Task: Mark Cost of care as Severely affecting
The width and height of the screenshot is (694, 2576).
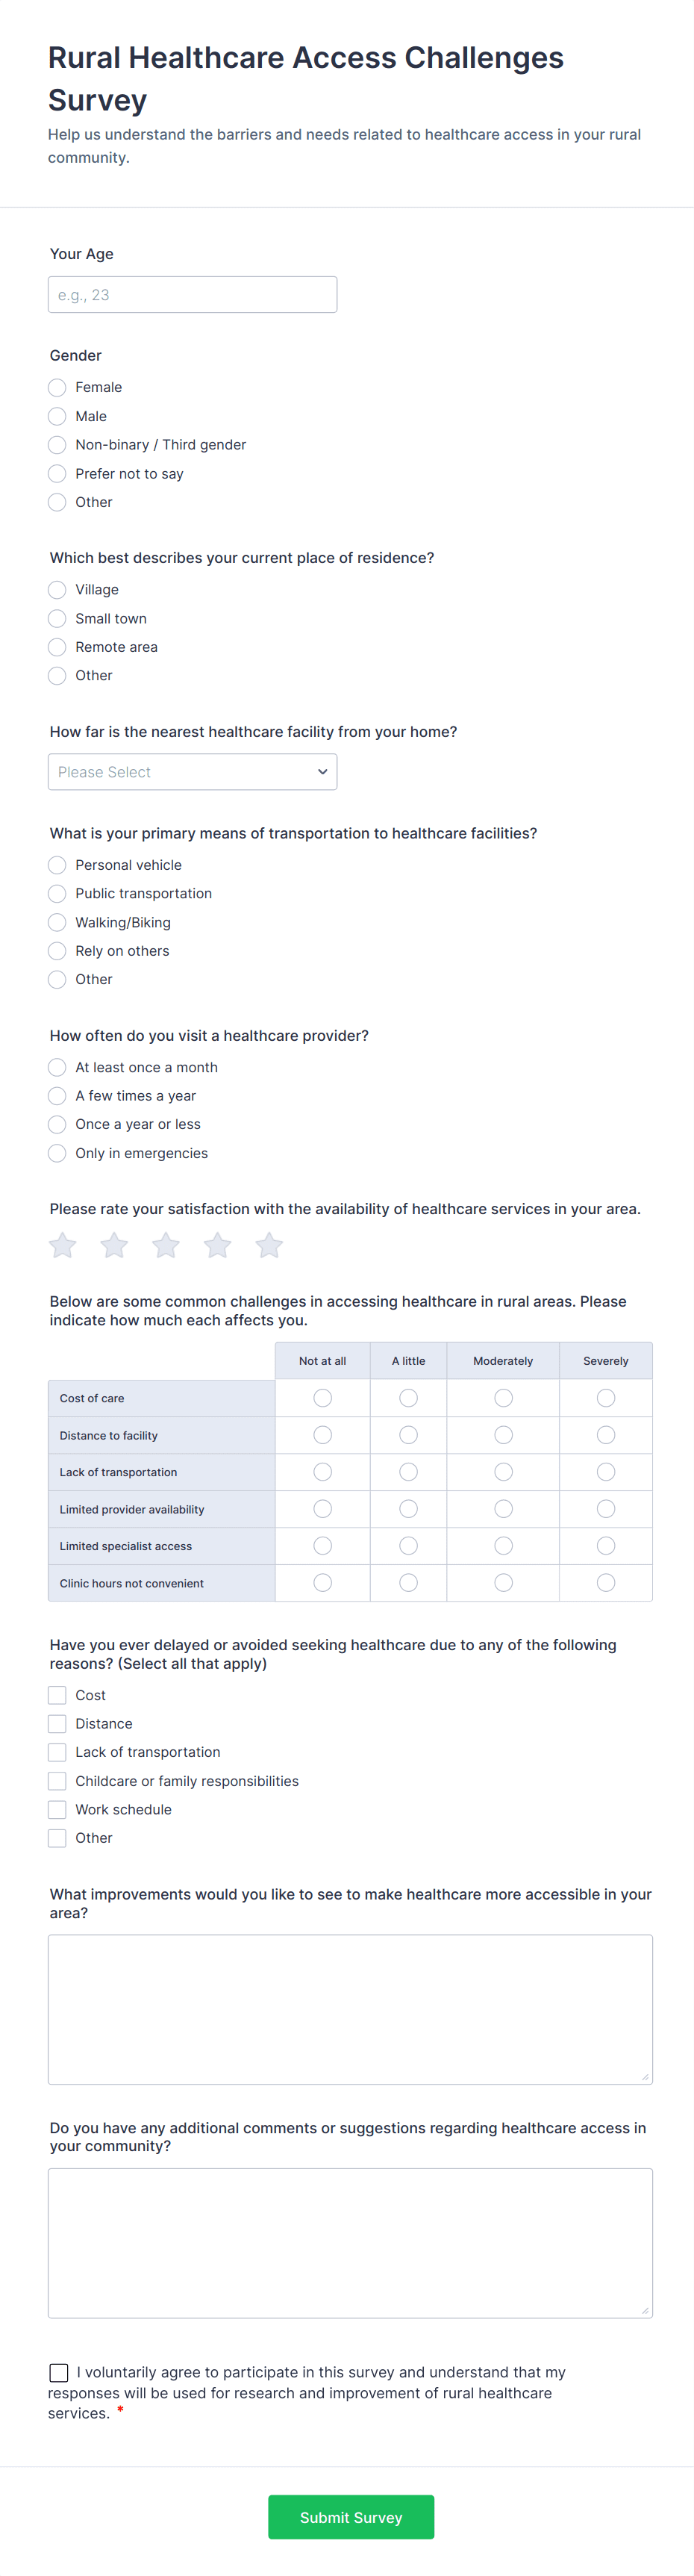Action: tap(605, 1397)
